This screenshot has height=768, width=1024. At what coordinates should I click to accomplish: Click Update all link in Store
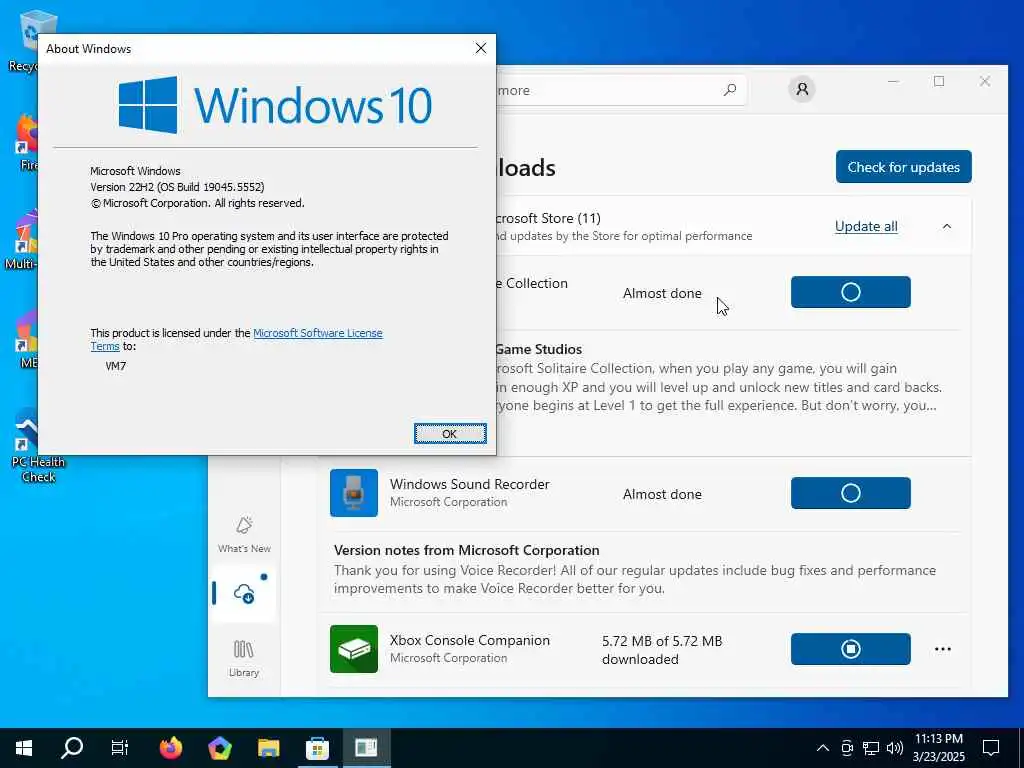point(866,227)
